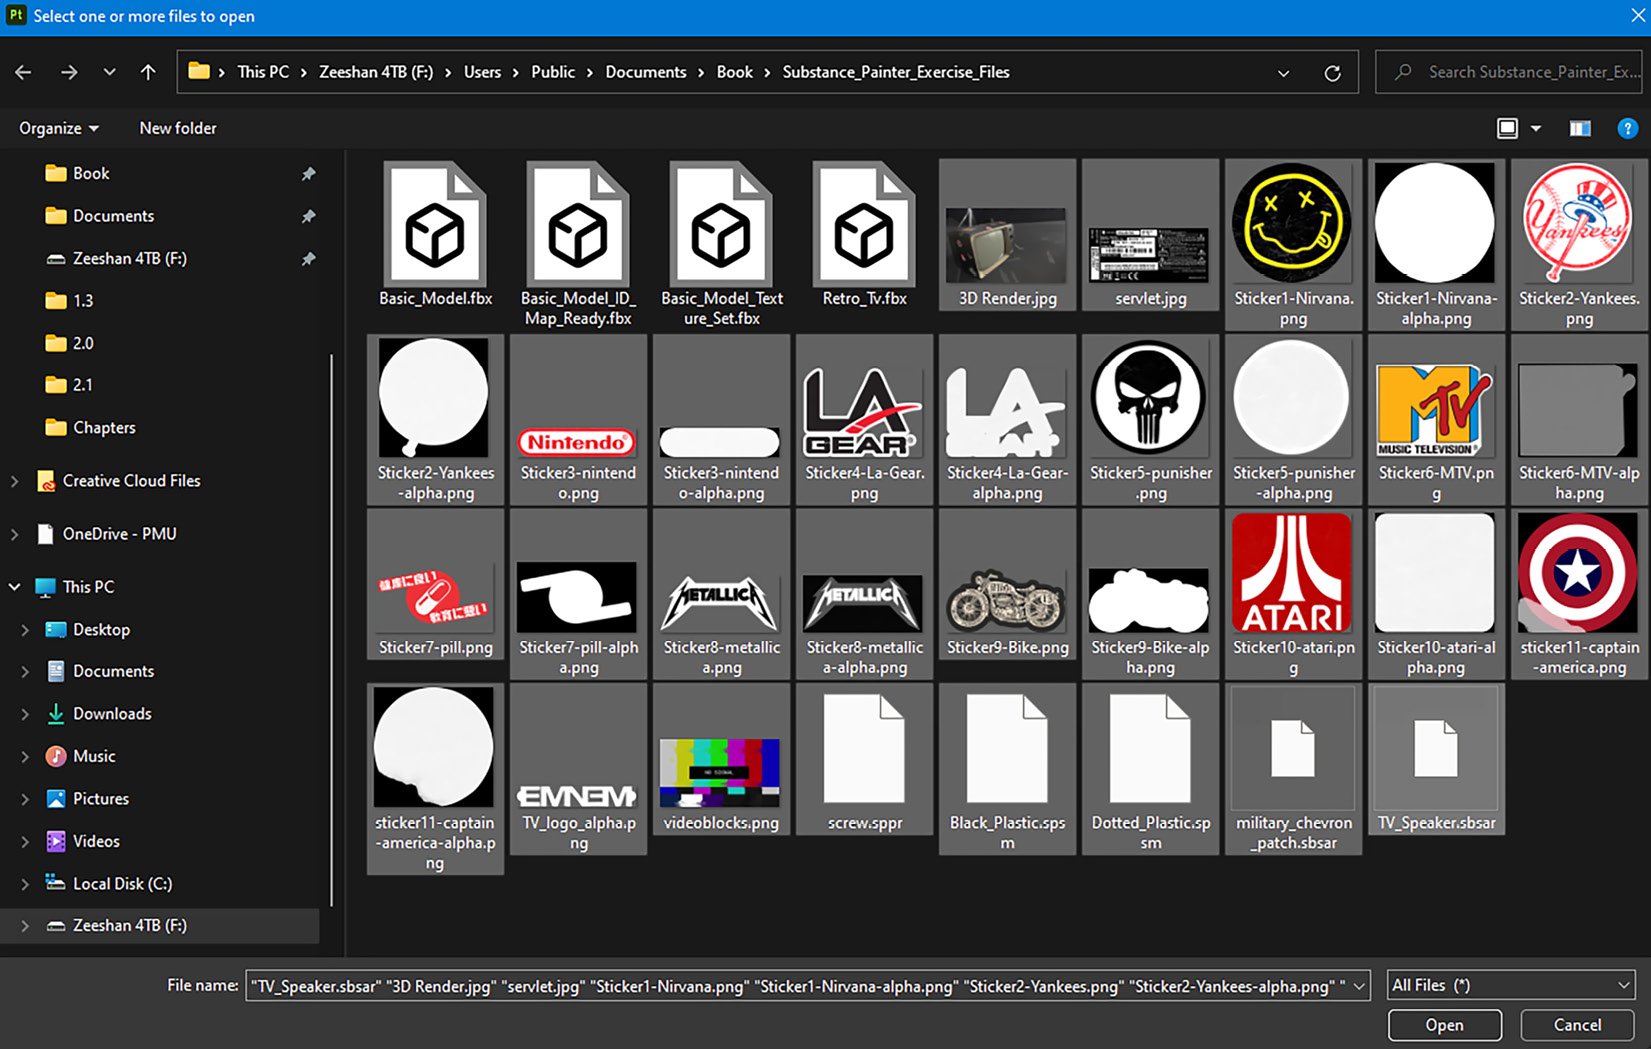
Task: Go up one folder level
Action: pos(148,72)
